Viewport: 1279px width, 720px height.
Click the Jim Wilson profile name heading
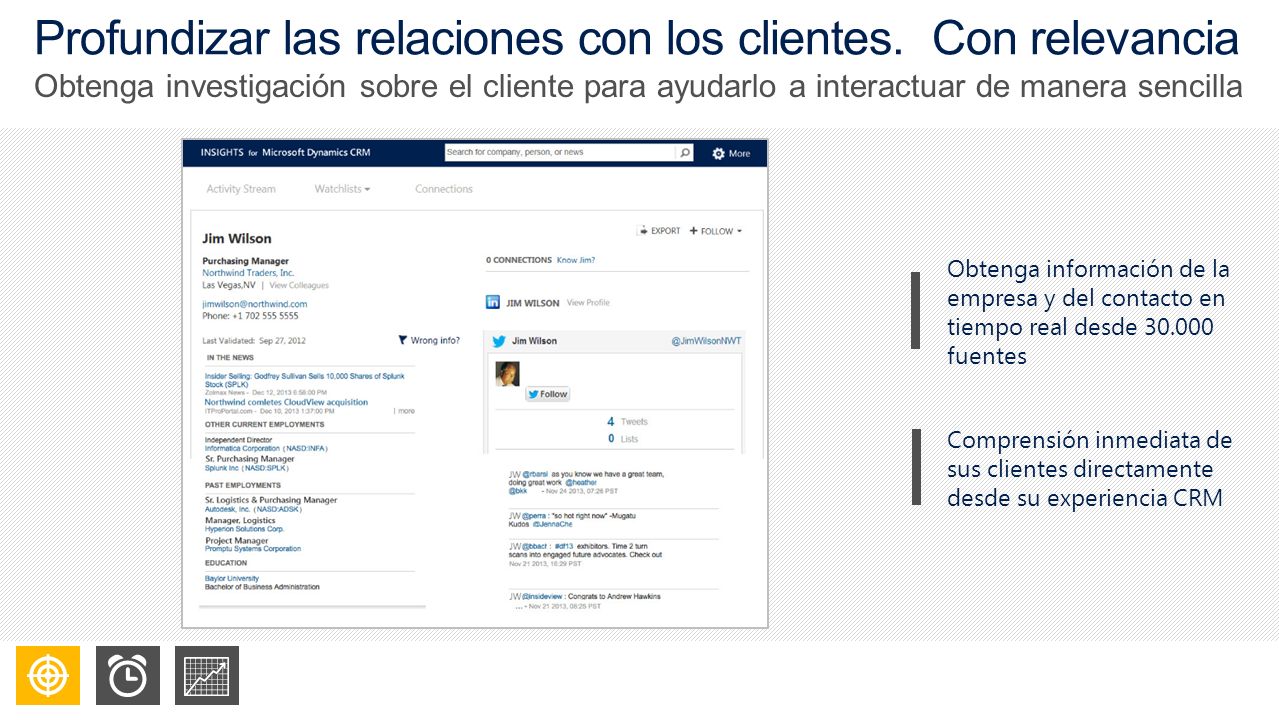click(x=237, y=239)
